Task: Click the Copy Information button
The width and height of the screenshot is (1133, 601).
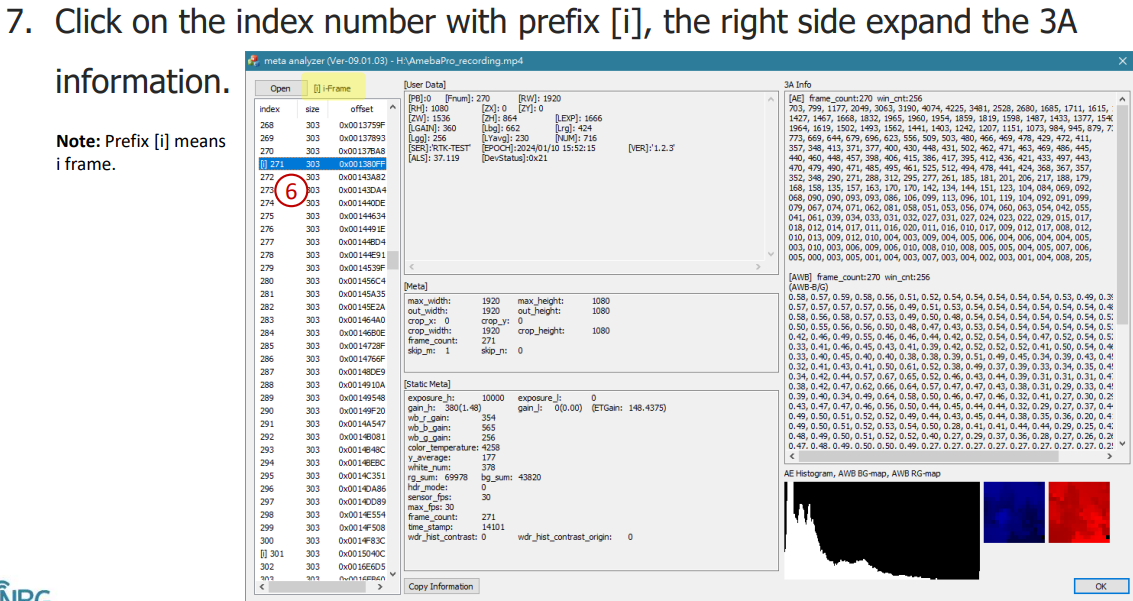Action: click(441, 586)
